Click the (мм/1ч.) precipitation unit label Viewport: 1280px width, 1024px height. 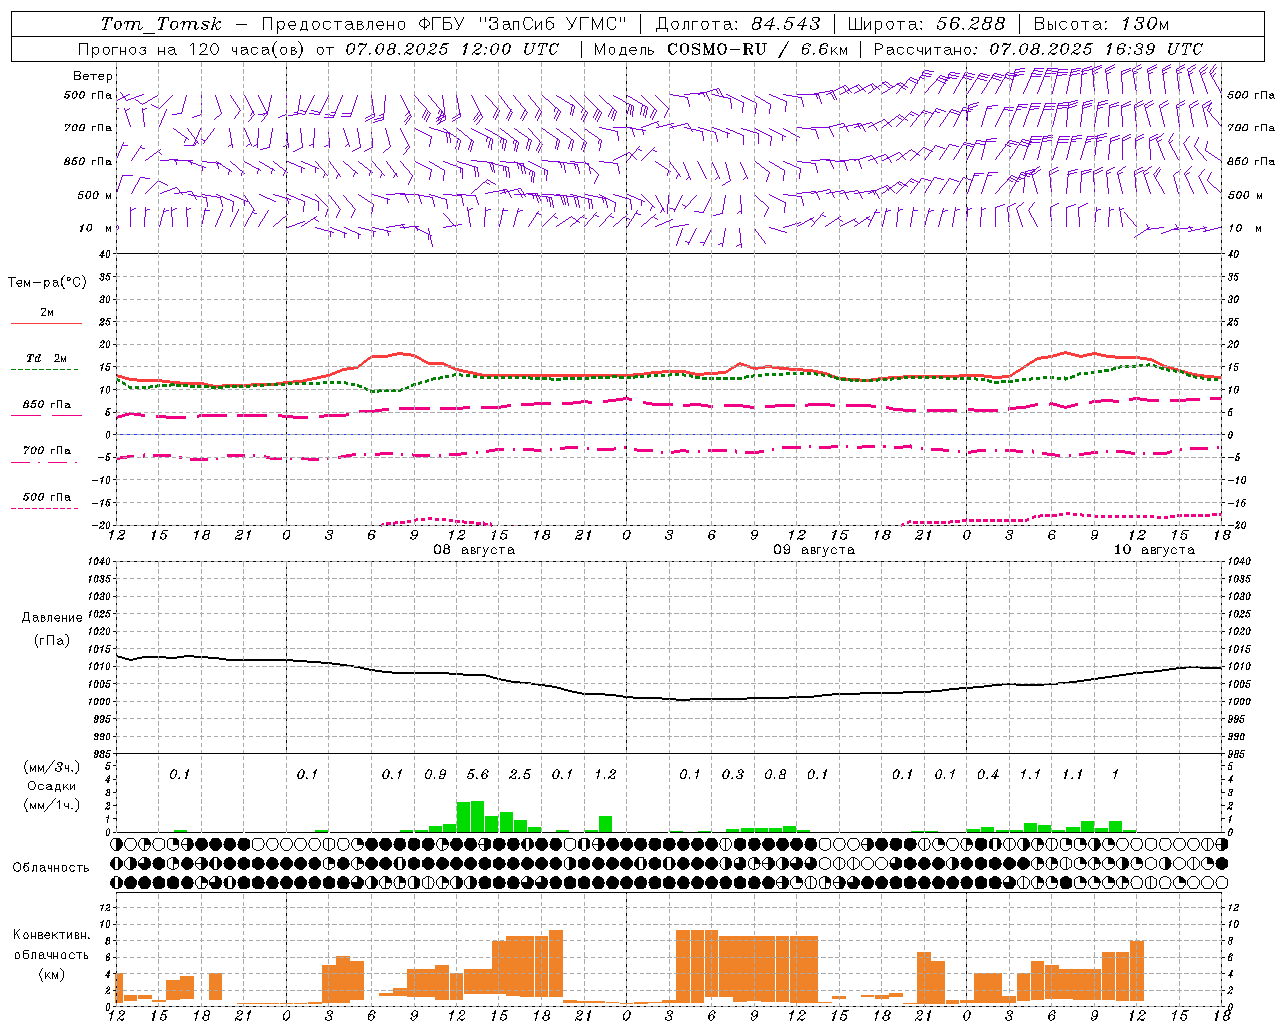tap(50, 805)
